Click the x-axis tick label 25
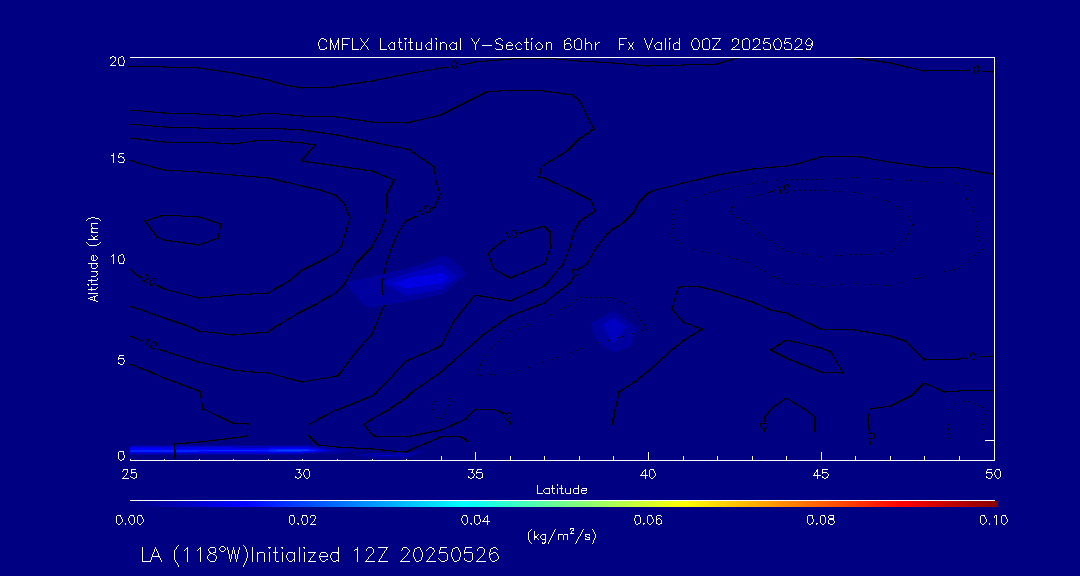This screenshot has width=1080, height=576. (129, 473)
